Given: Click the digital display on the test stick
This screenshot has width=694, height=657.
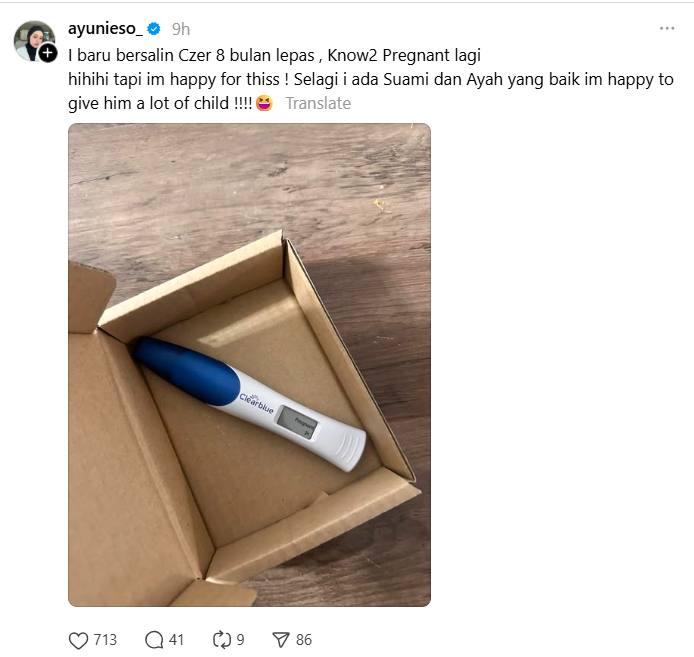Looking at the screenshot, I should coord(297,425).
